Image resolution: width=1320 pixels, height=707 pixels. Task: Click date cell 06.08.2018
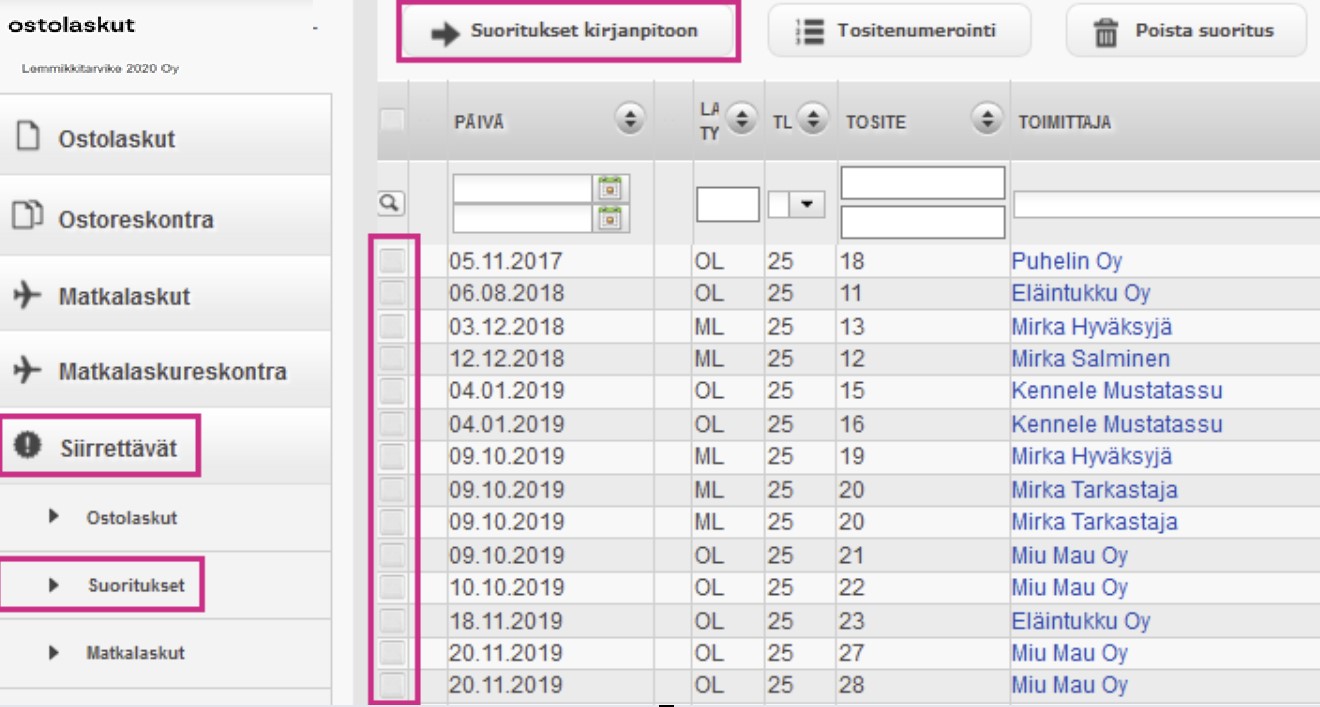coord(506,294)
